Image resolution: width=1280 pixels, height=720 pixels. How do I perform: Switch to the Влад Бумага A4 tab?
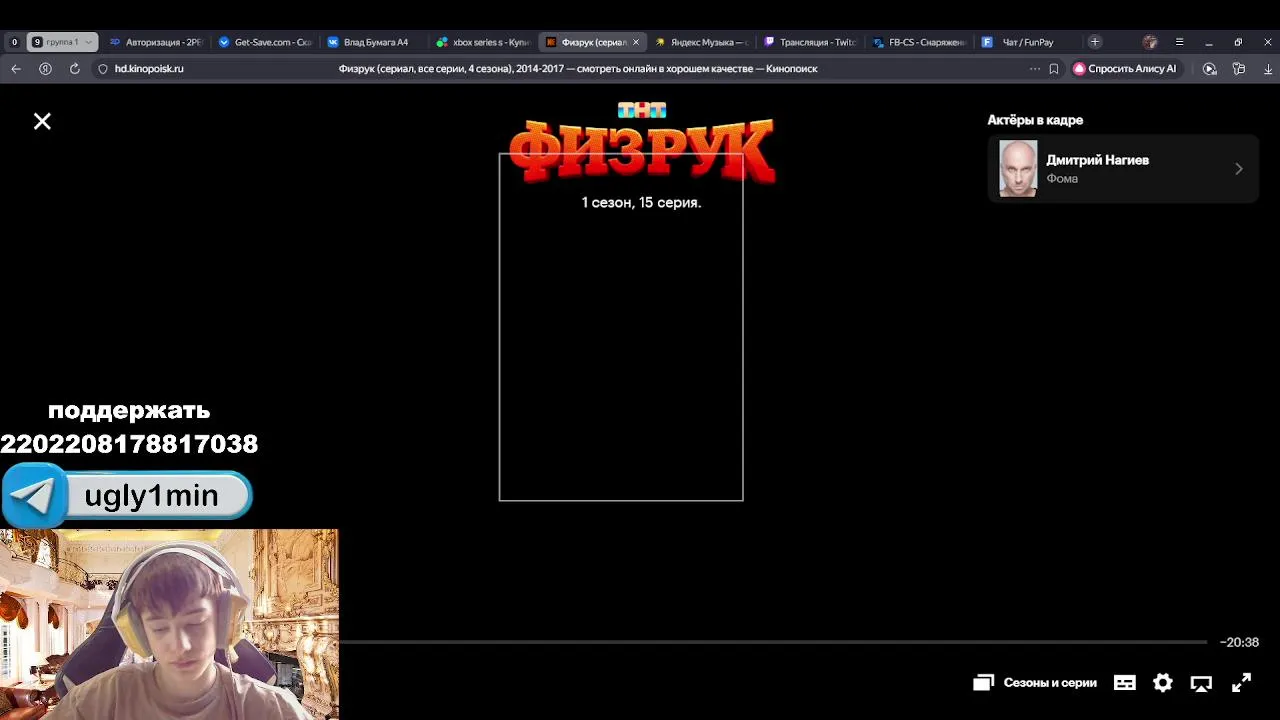click(x=373, y=42)
